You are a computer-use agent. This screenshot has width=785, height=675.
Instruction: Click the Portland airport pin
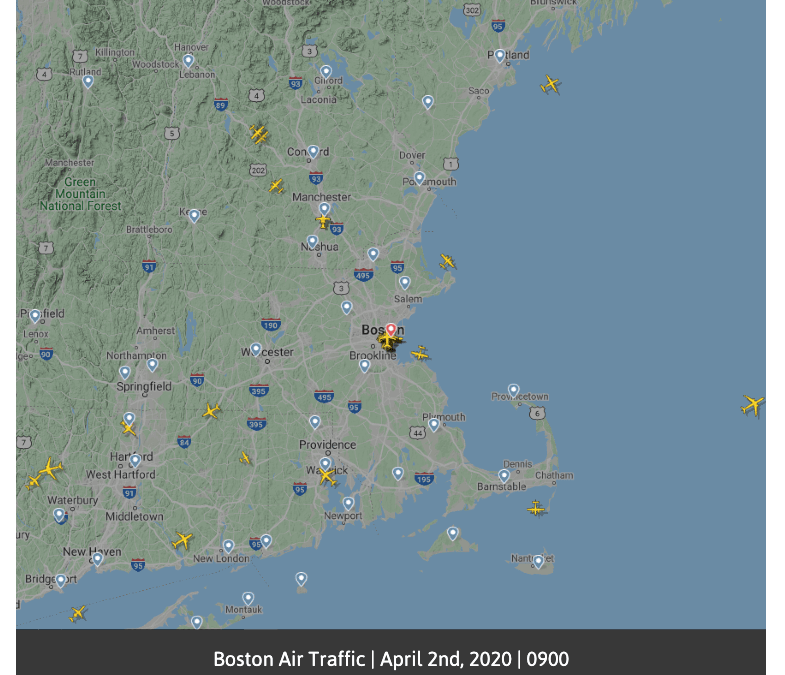pos(500,55)
